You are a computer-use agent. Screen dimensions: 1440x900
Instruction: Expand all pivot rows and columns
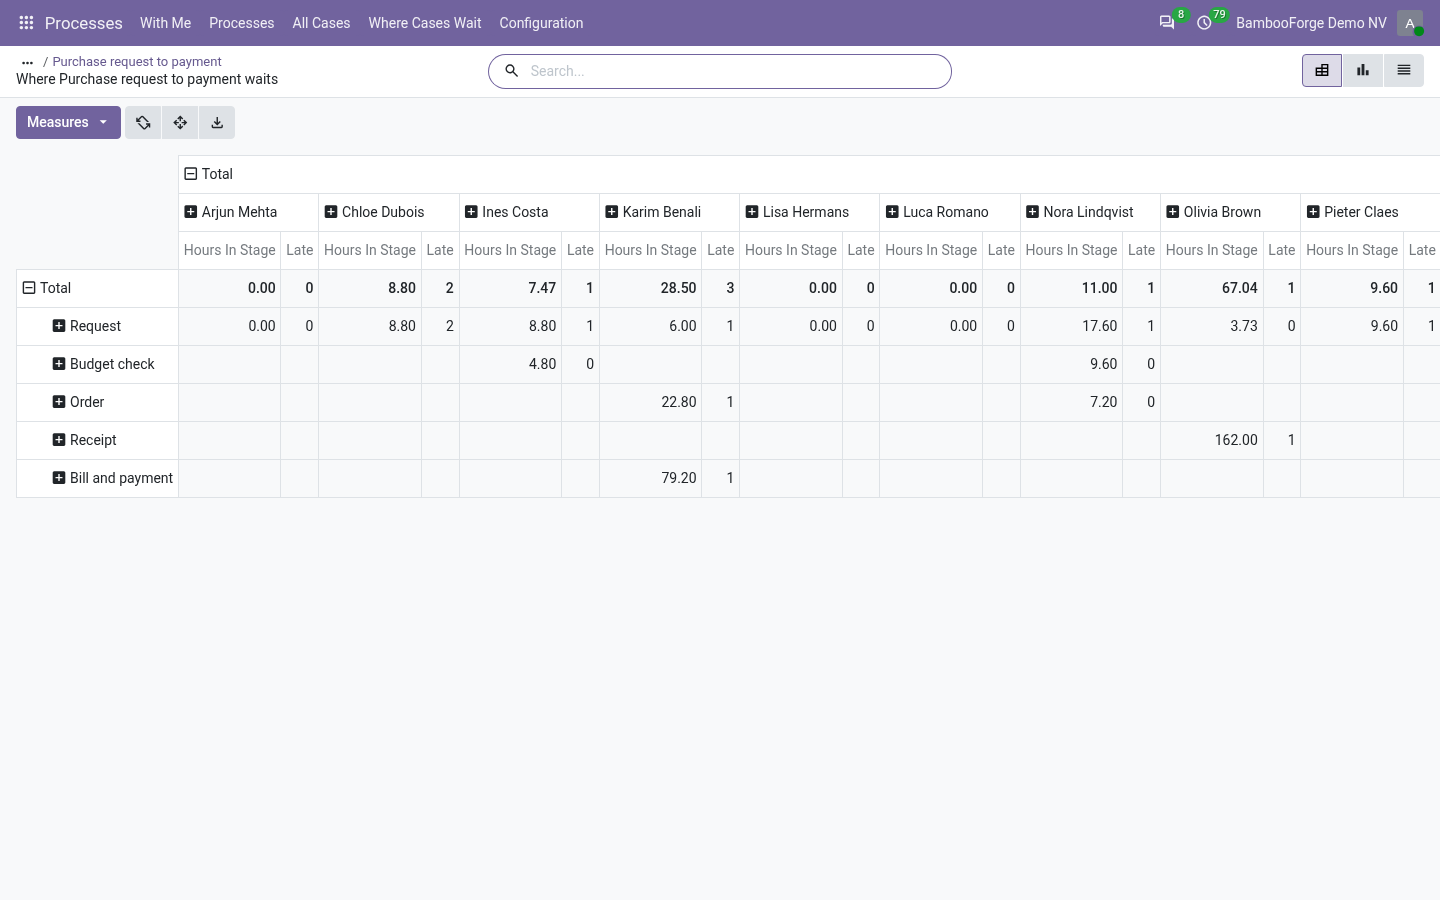[x=180, y=123]
